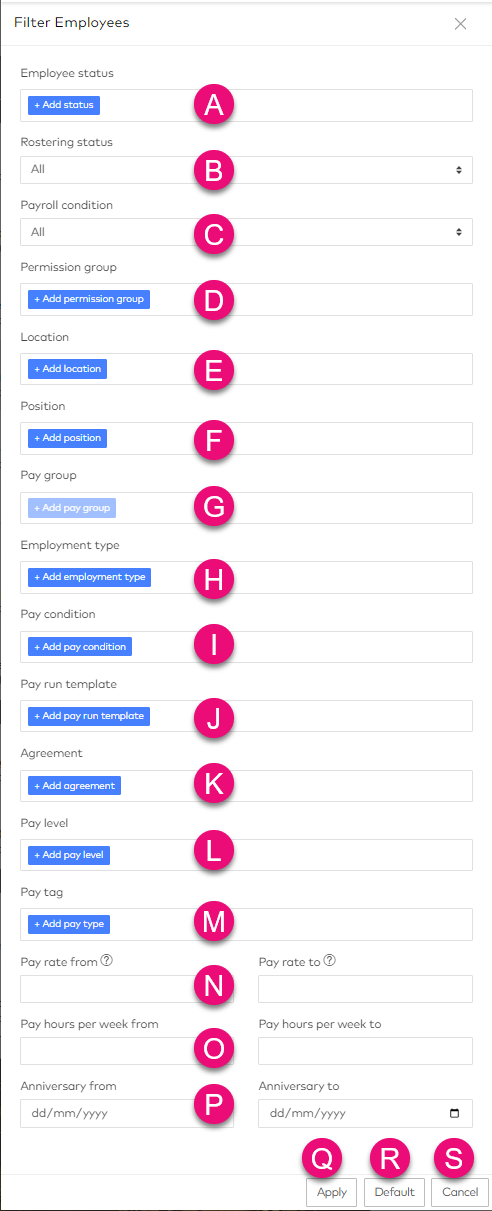The height and width of the screenshot is (1211, 492).
Task: Click Add pay run template
Action: pyautogui.click(x=89, y=716)
